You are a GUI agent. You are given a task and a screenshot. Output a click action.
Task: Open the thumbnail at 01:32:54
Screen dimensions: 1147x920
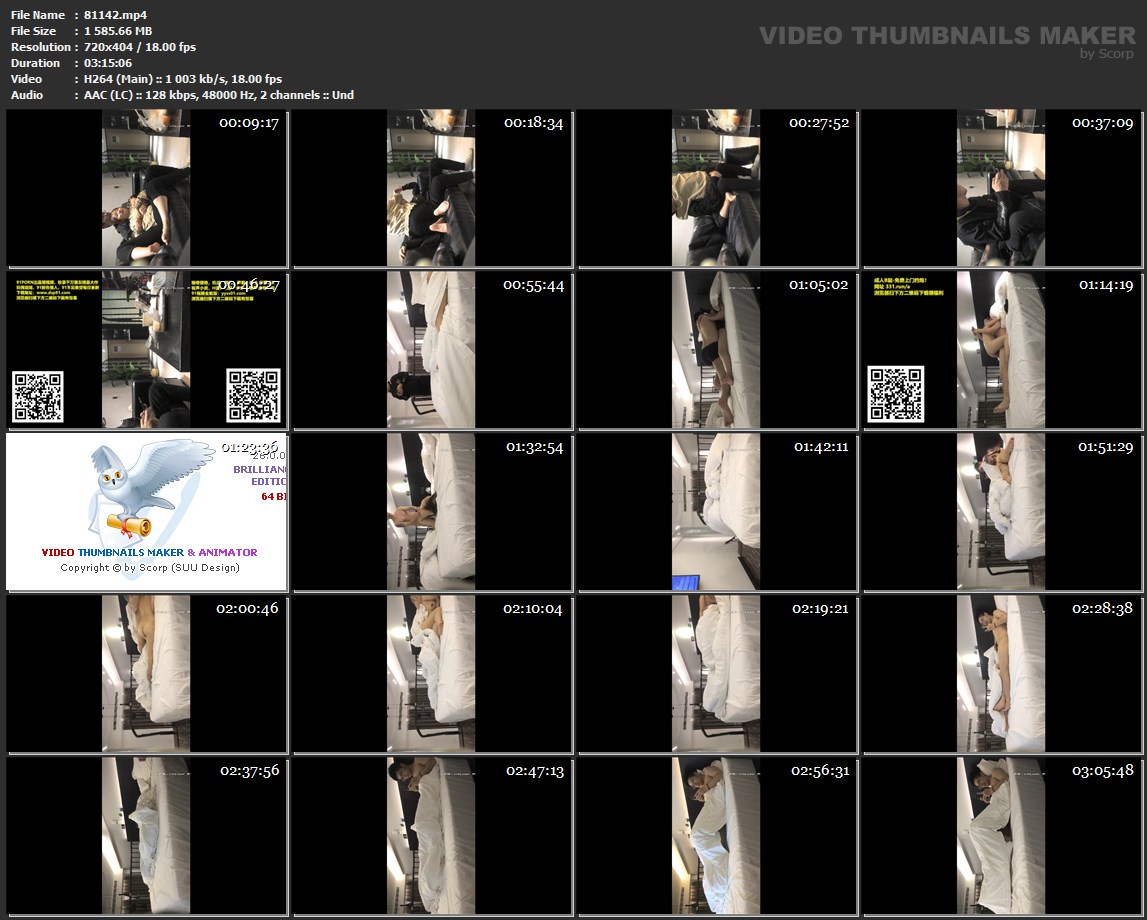[431, 512]
